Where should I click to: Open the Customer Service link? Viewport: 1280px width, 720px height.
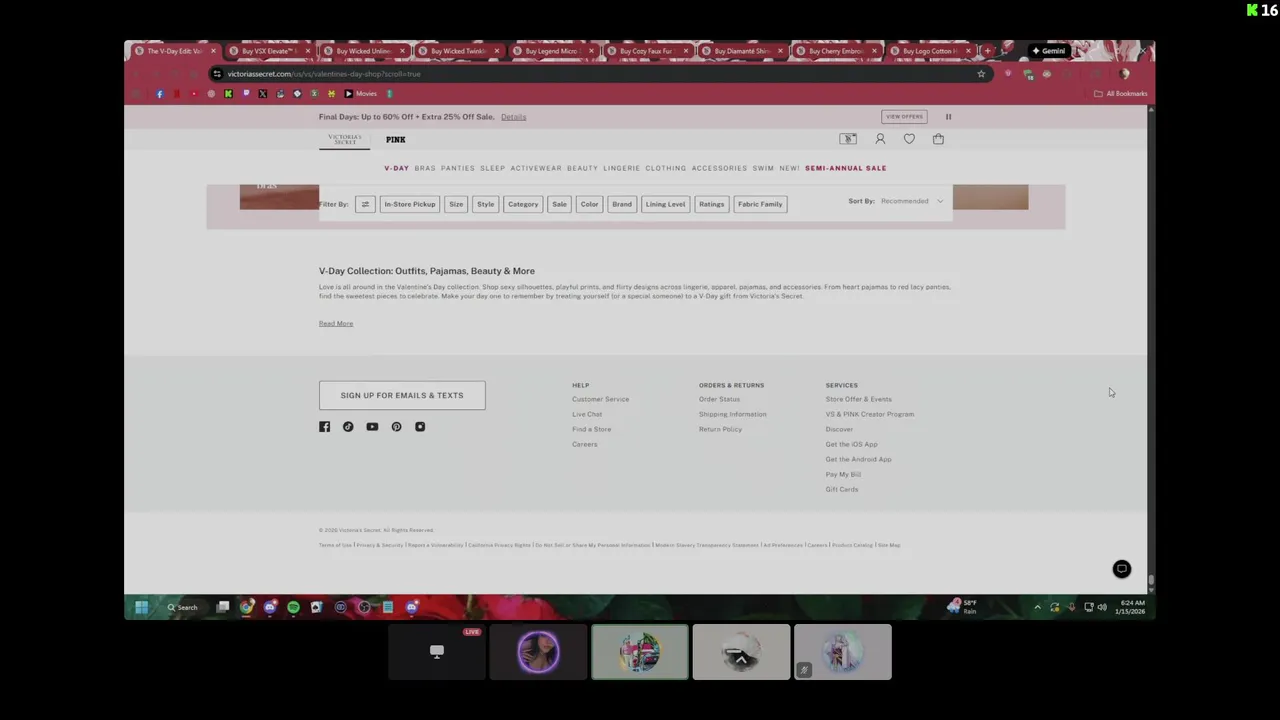600,399
